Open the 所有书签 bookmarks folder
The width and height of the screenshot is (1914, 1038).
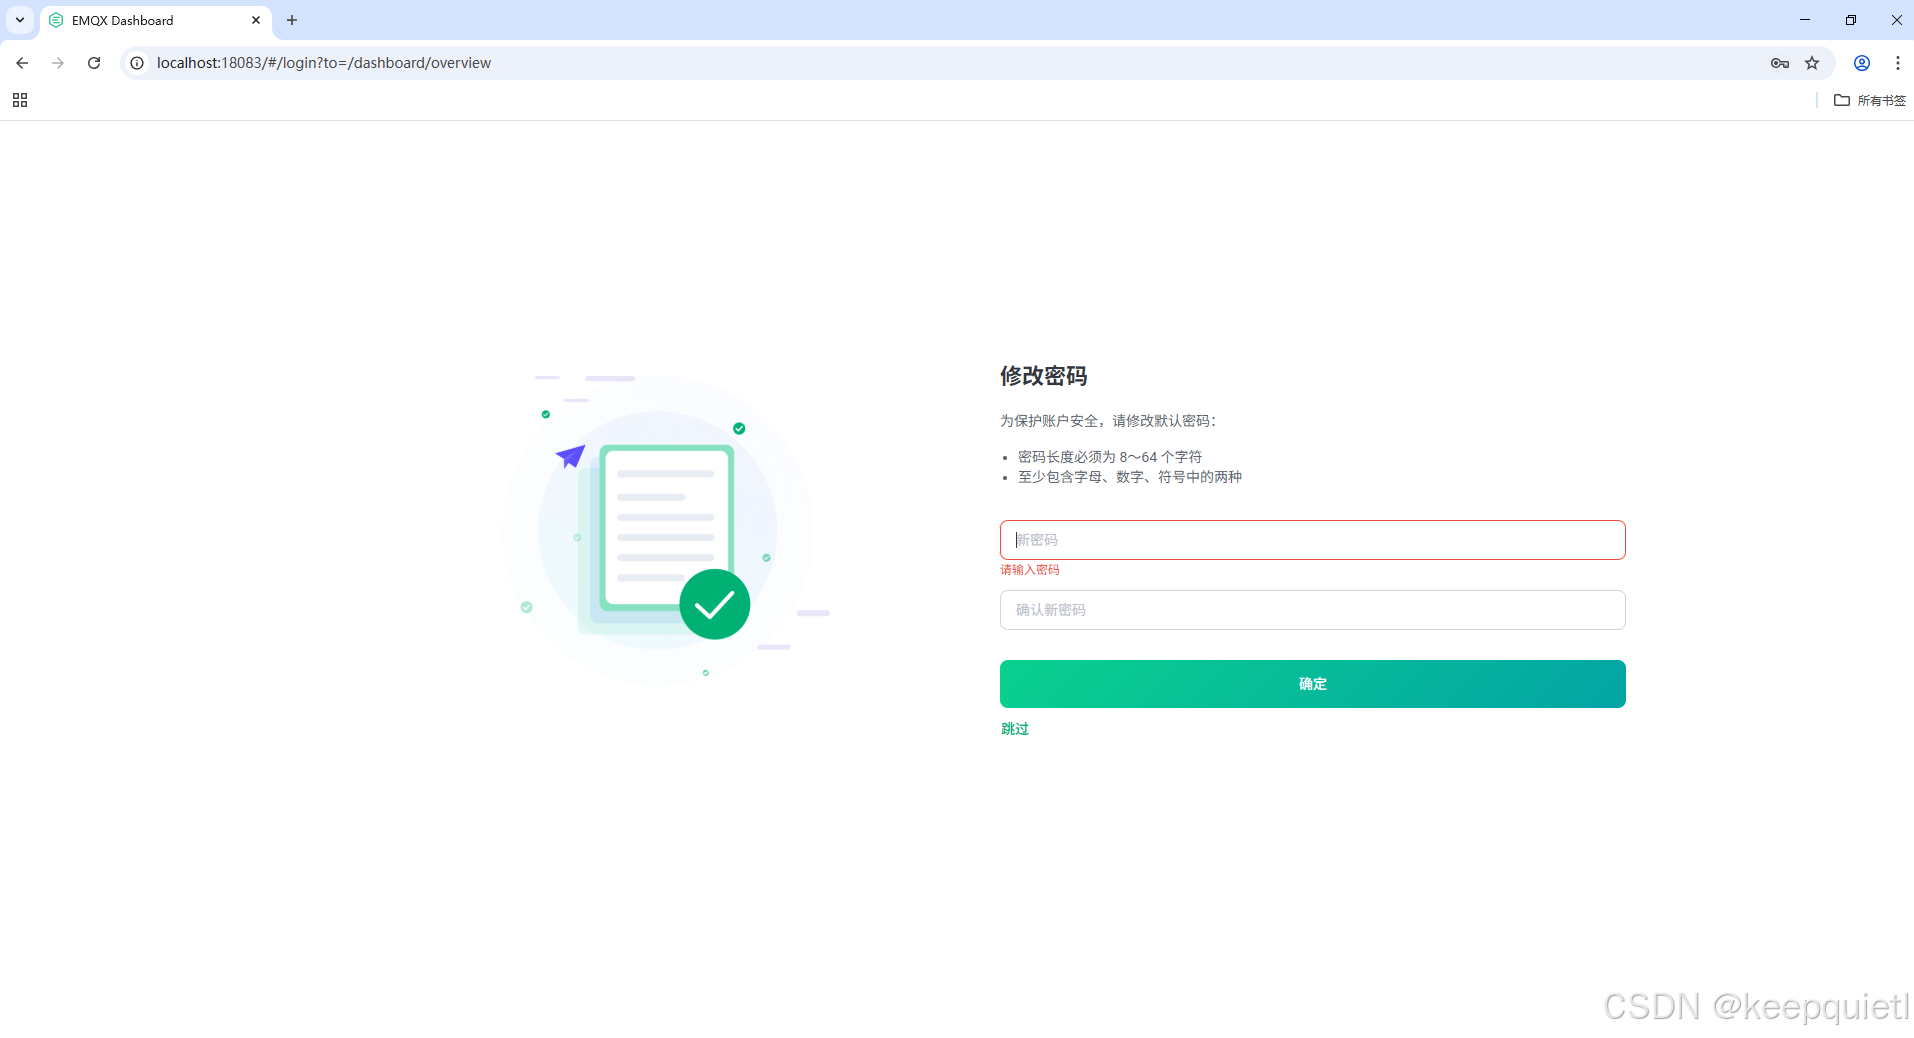click(1870, 100)
